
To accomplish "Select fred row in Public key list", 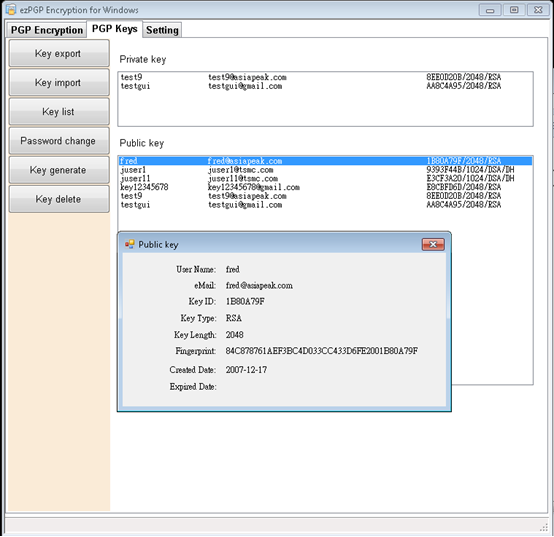I will pos(325,161).
